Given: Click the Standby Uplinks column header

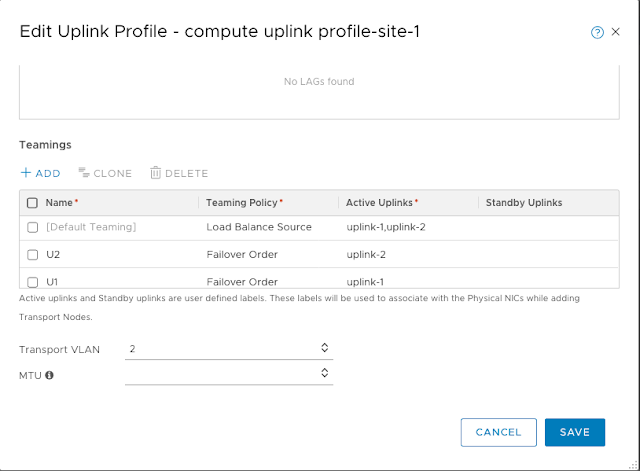Looking at the screenshot, I should [x=523, y=203].
